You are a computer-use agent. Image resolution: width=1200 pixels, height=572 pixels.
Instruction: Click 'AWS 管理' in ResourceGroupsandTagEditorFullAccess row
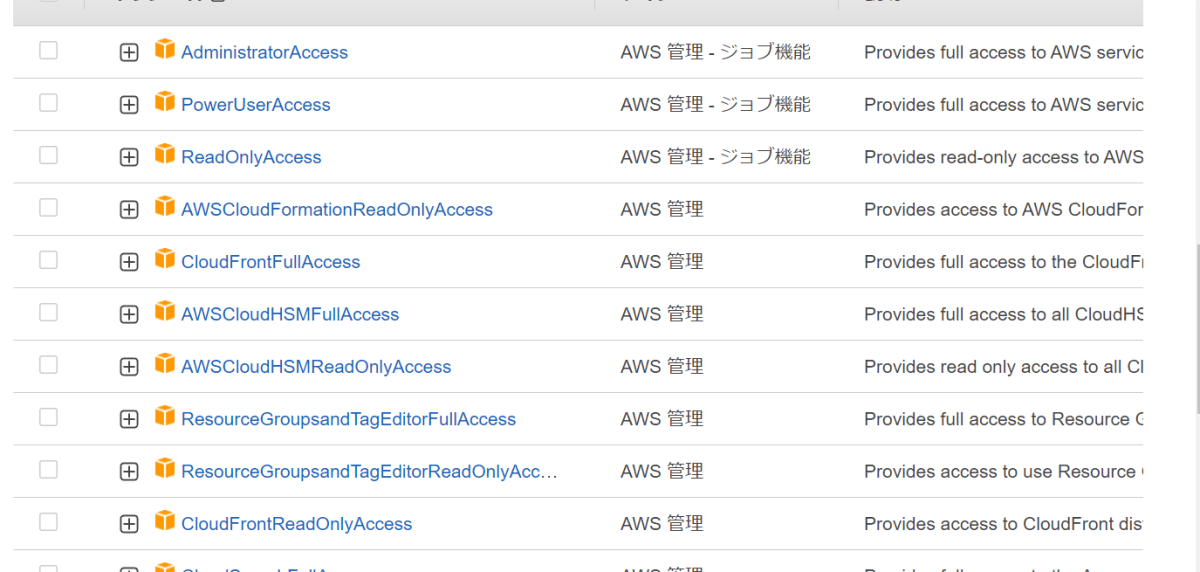[x=662, y=418]
